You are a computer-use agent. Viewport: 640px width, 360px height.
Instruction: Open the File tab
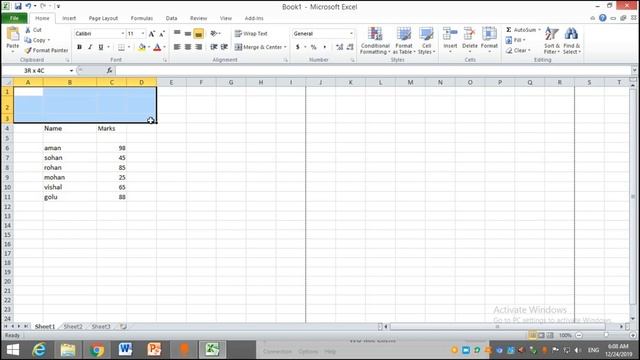(14, 18)
